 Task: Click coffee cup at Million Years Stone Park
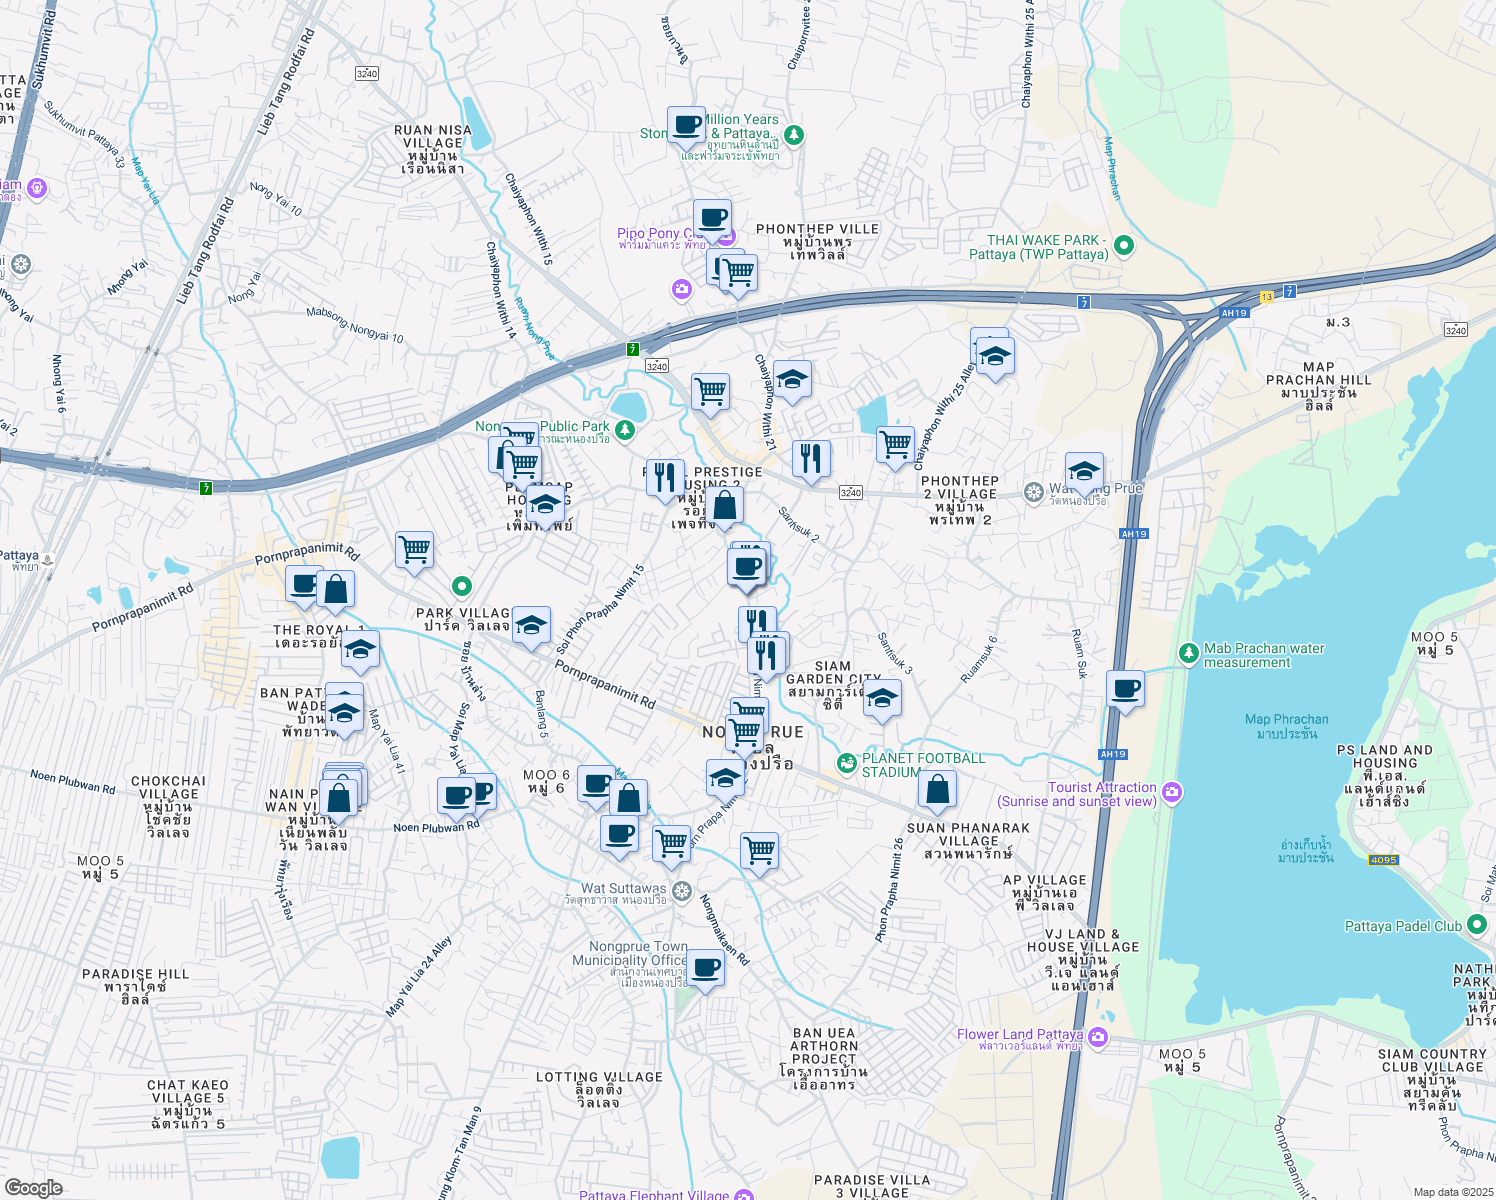pyautogui.click(x=686, y=126)
